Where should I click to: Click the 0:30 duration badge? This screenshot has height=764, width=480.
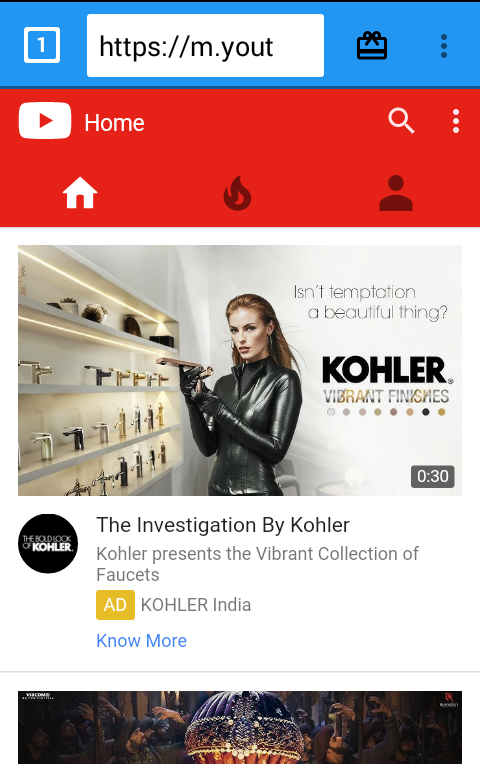tap(433, 476)
